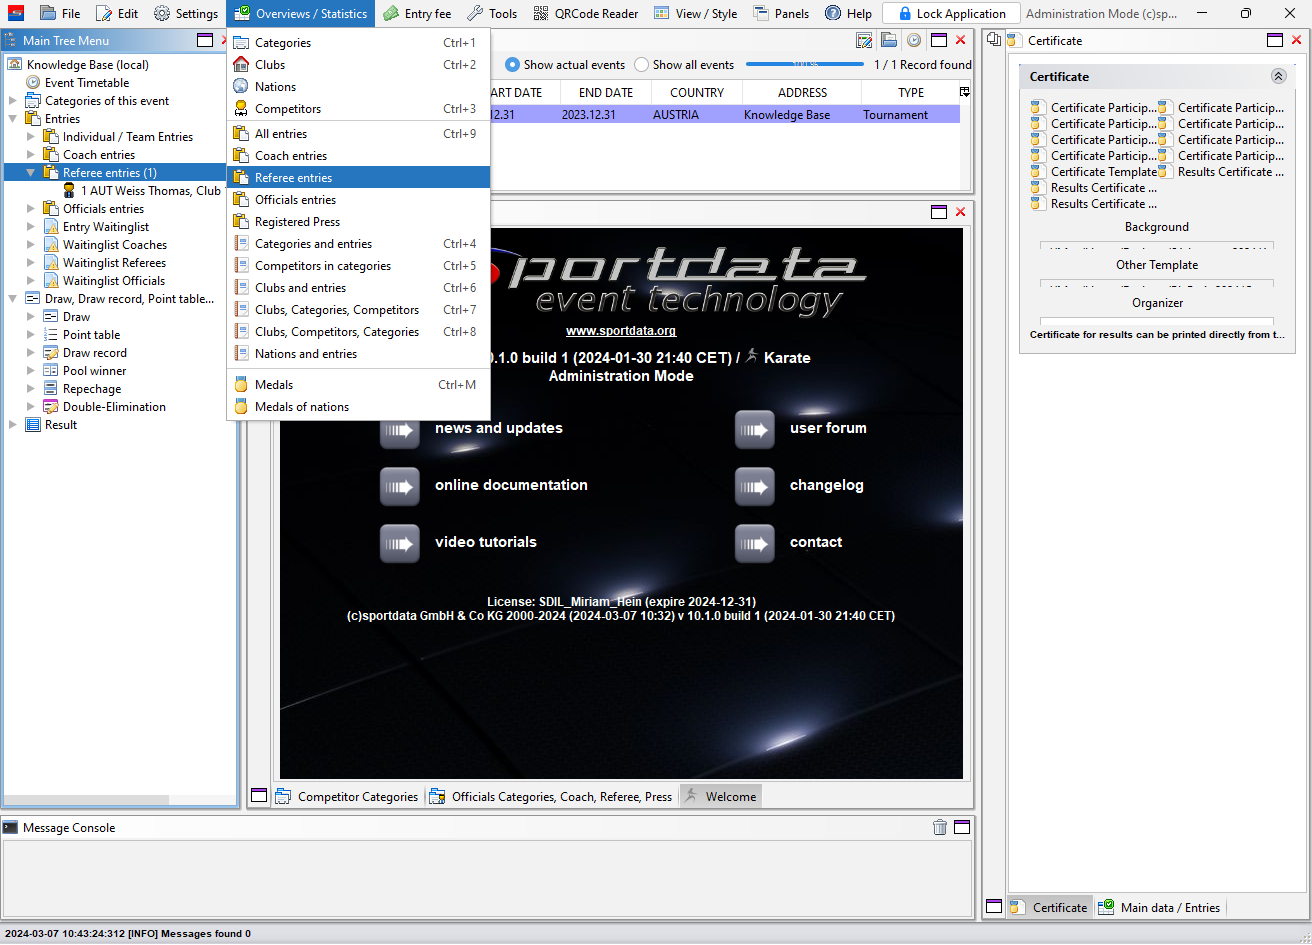Click the Knowledge Base (local) root icon
The image size is (1312, 945).
tap(15, 65)
